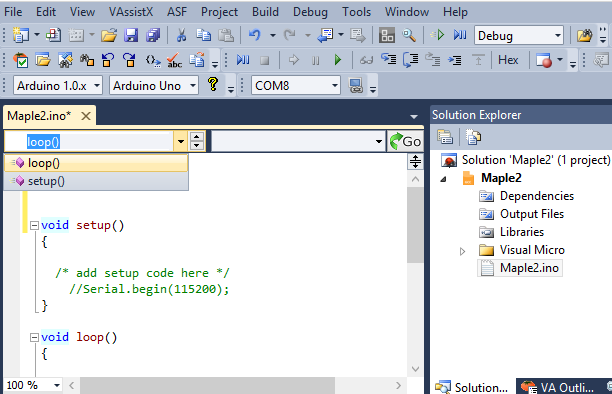Screen dimensions: 612x394
Task: Cut selection with the scissors icon
Action: [181, 36]
